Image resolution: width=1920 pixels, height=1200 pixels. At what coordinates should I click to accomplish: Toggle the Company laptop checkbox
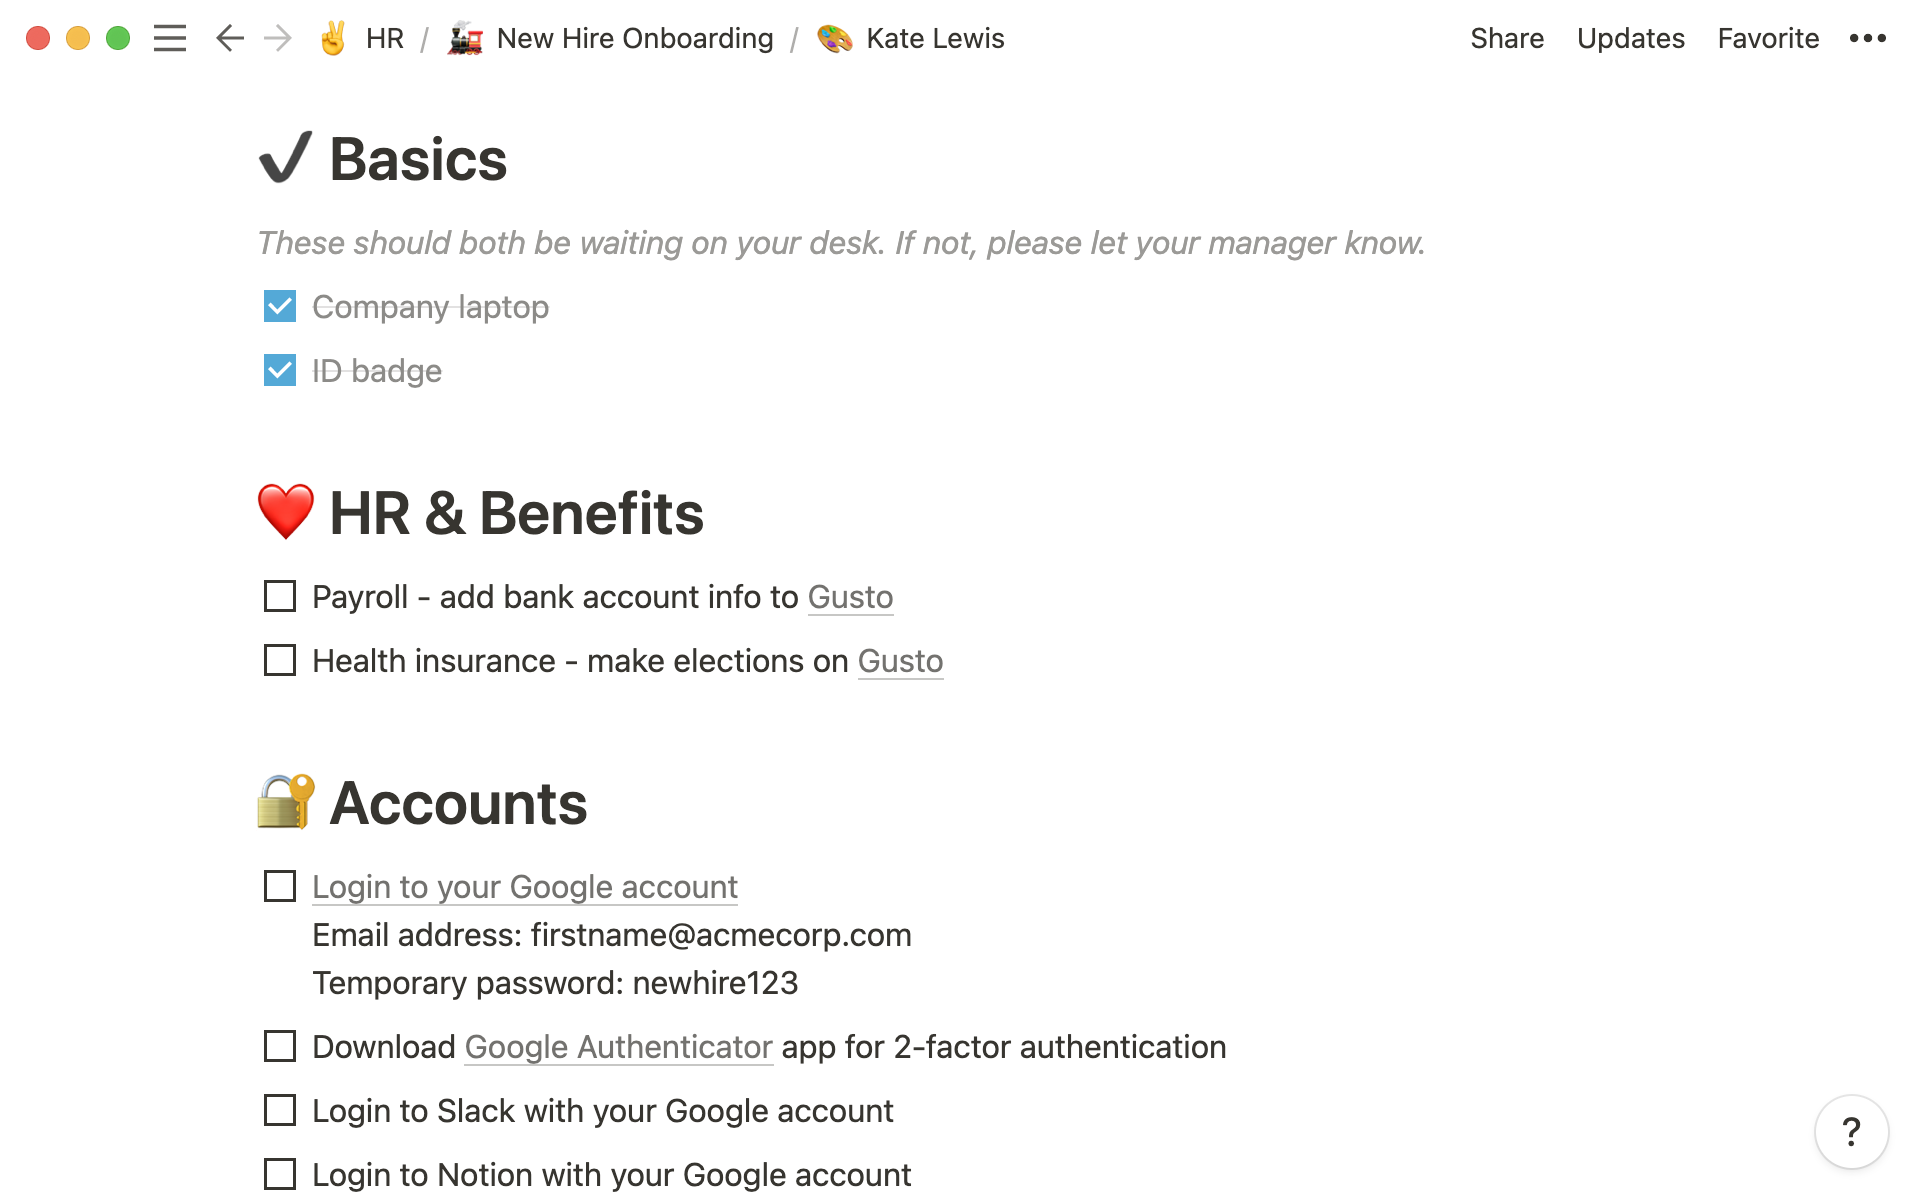[x=279, y=306]
